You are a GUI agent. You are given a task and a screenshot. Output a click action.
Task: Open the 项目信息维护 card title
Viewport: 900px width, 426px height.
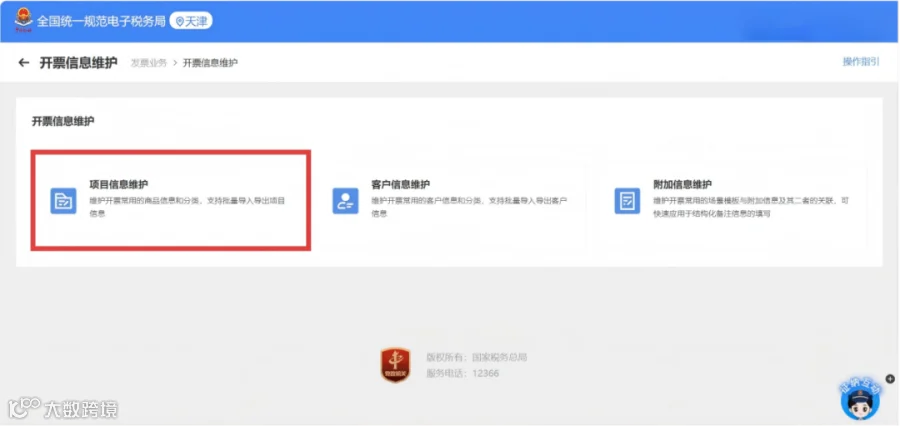click(x=119, y=184)
